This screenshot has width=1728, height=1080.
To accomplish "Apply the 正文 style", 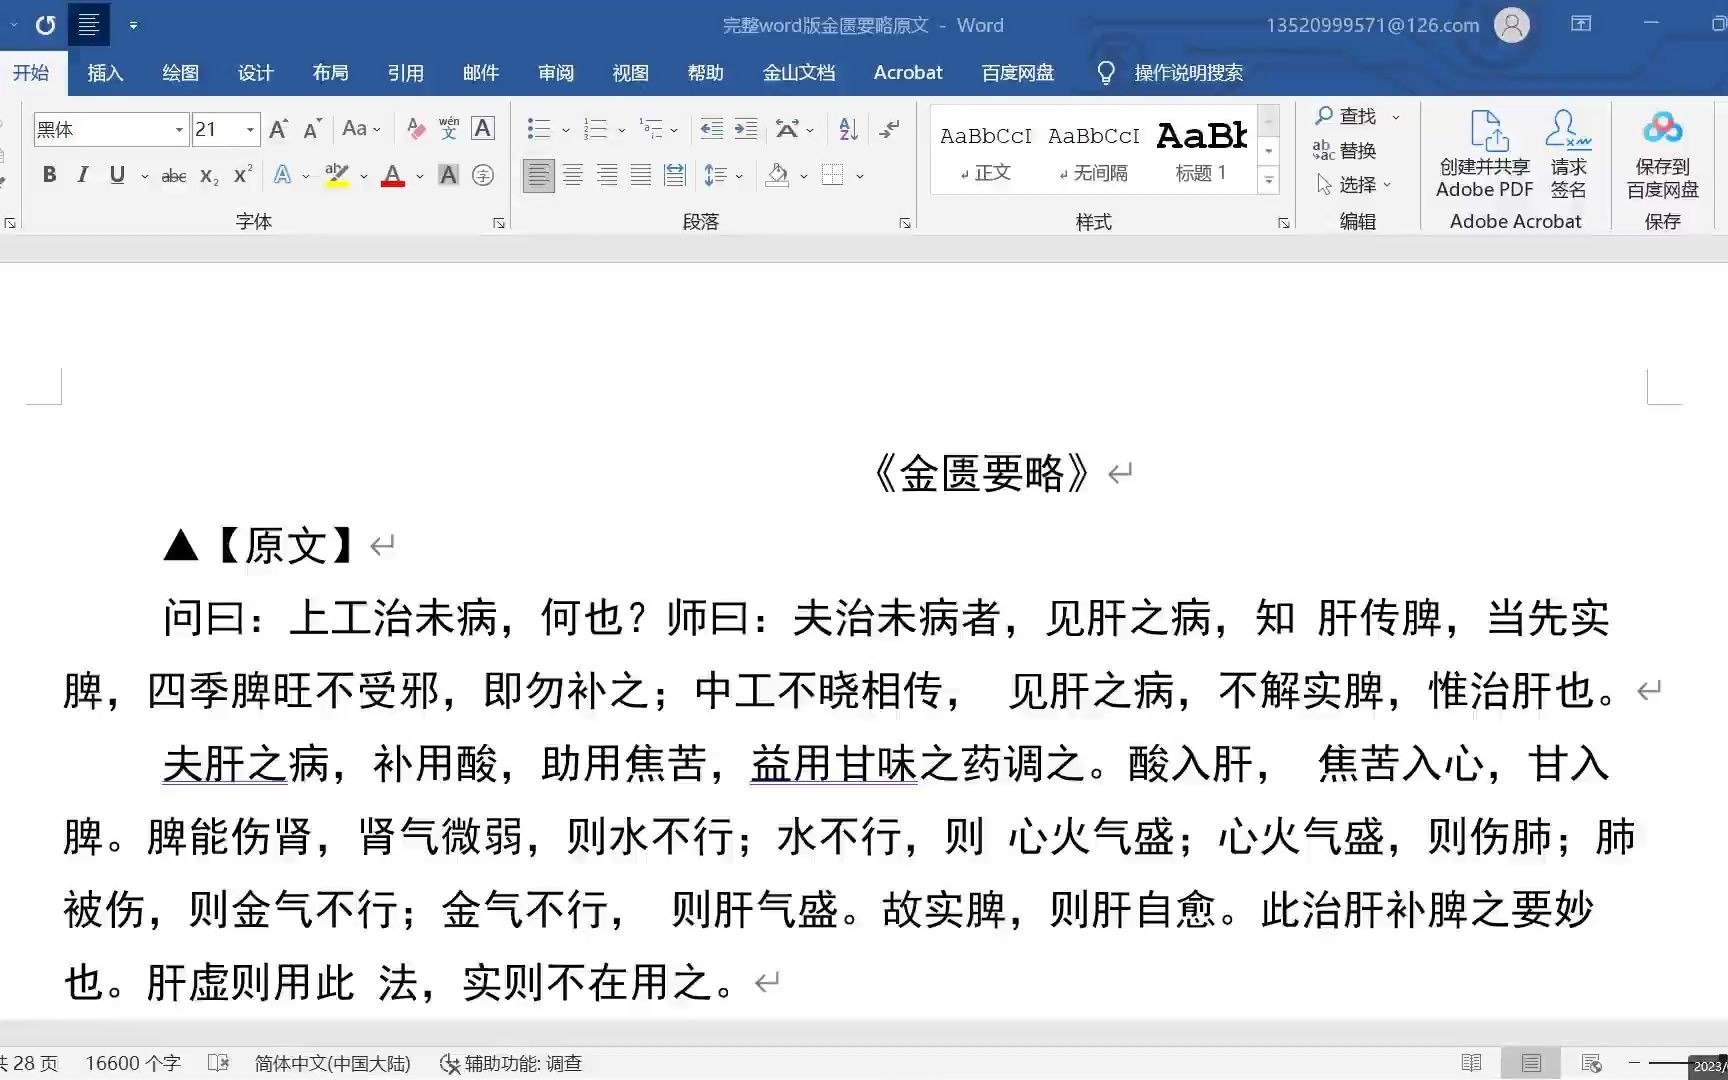I will pos(986,151).
